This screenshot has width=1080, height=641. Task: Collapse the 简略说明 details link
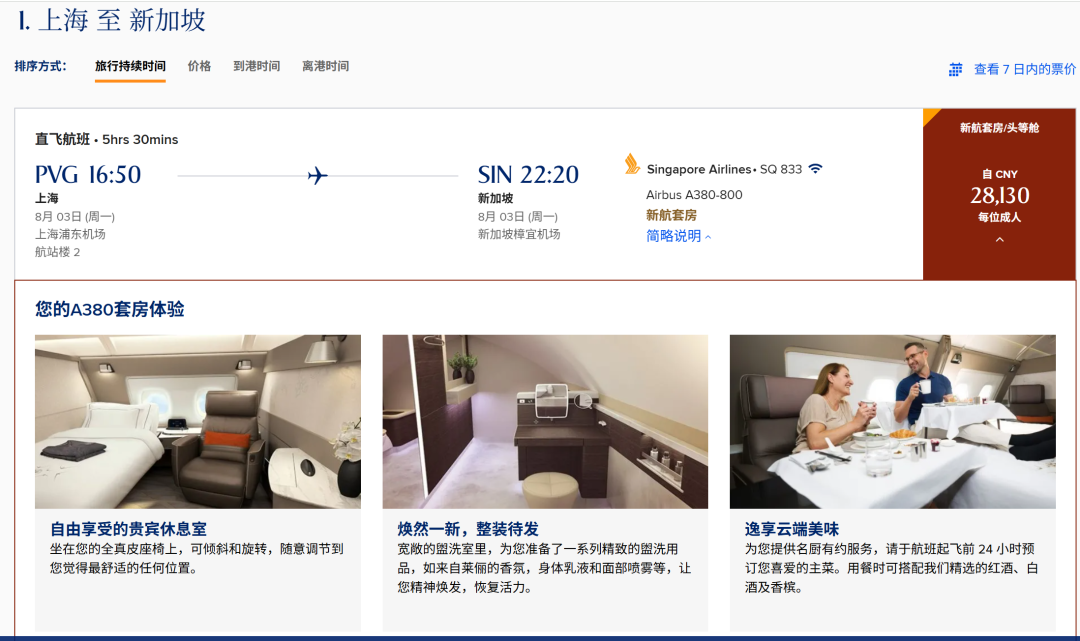[678, 236]
